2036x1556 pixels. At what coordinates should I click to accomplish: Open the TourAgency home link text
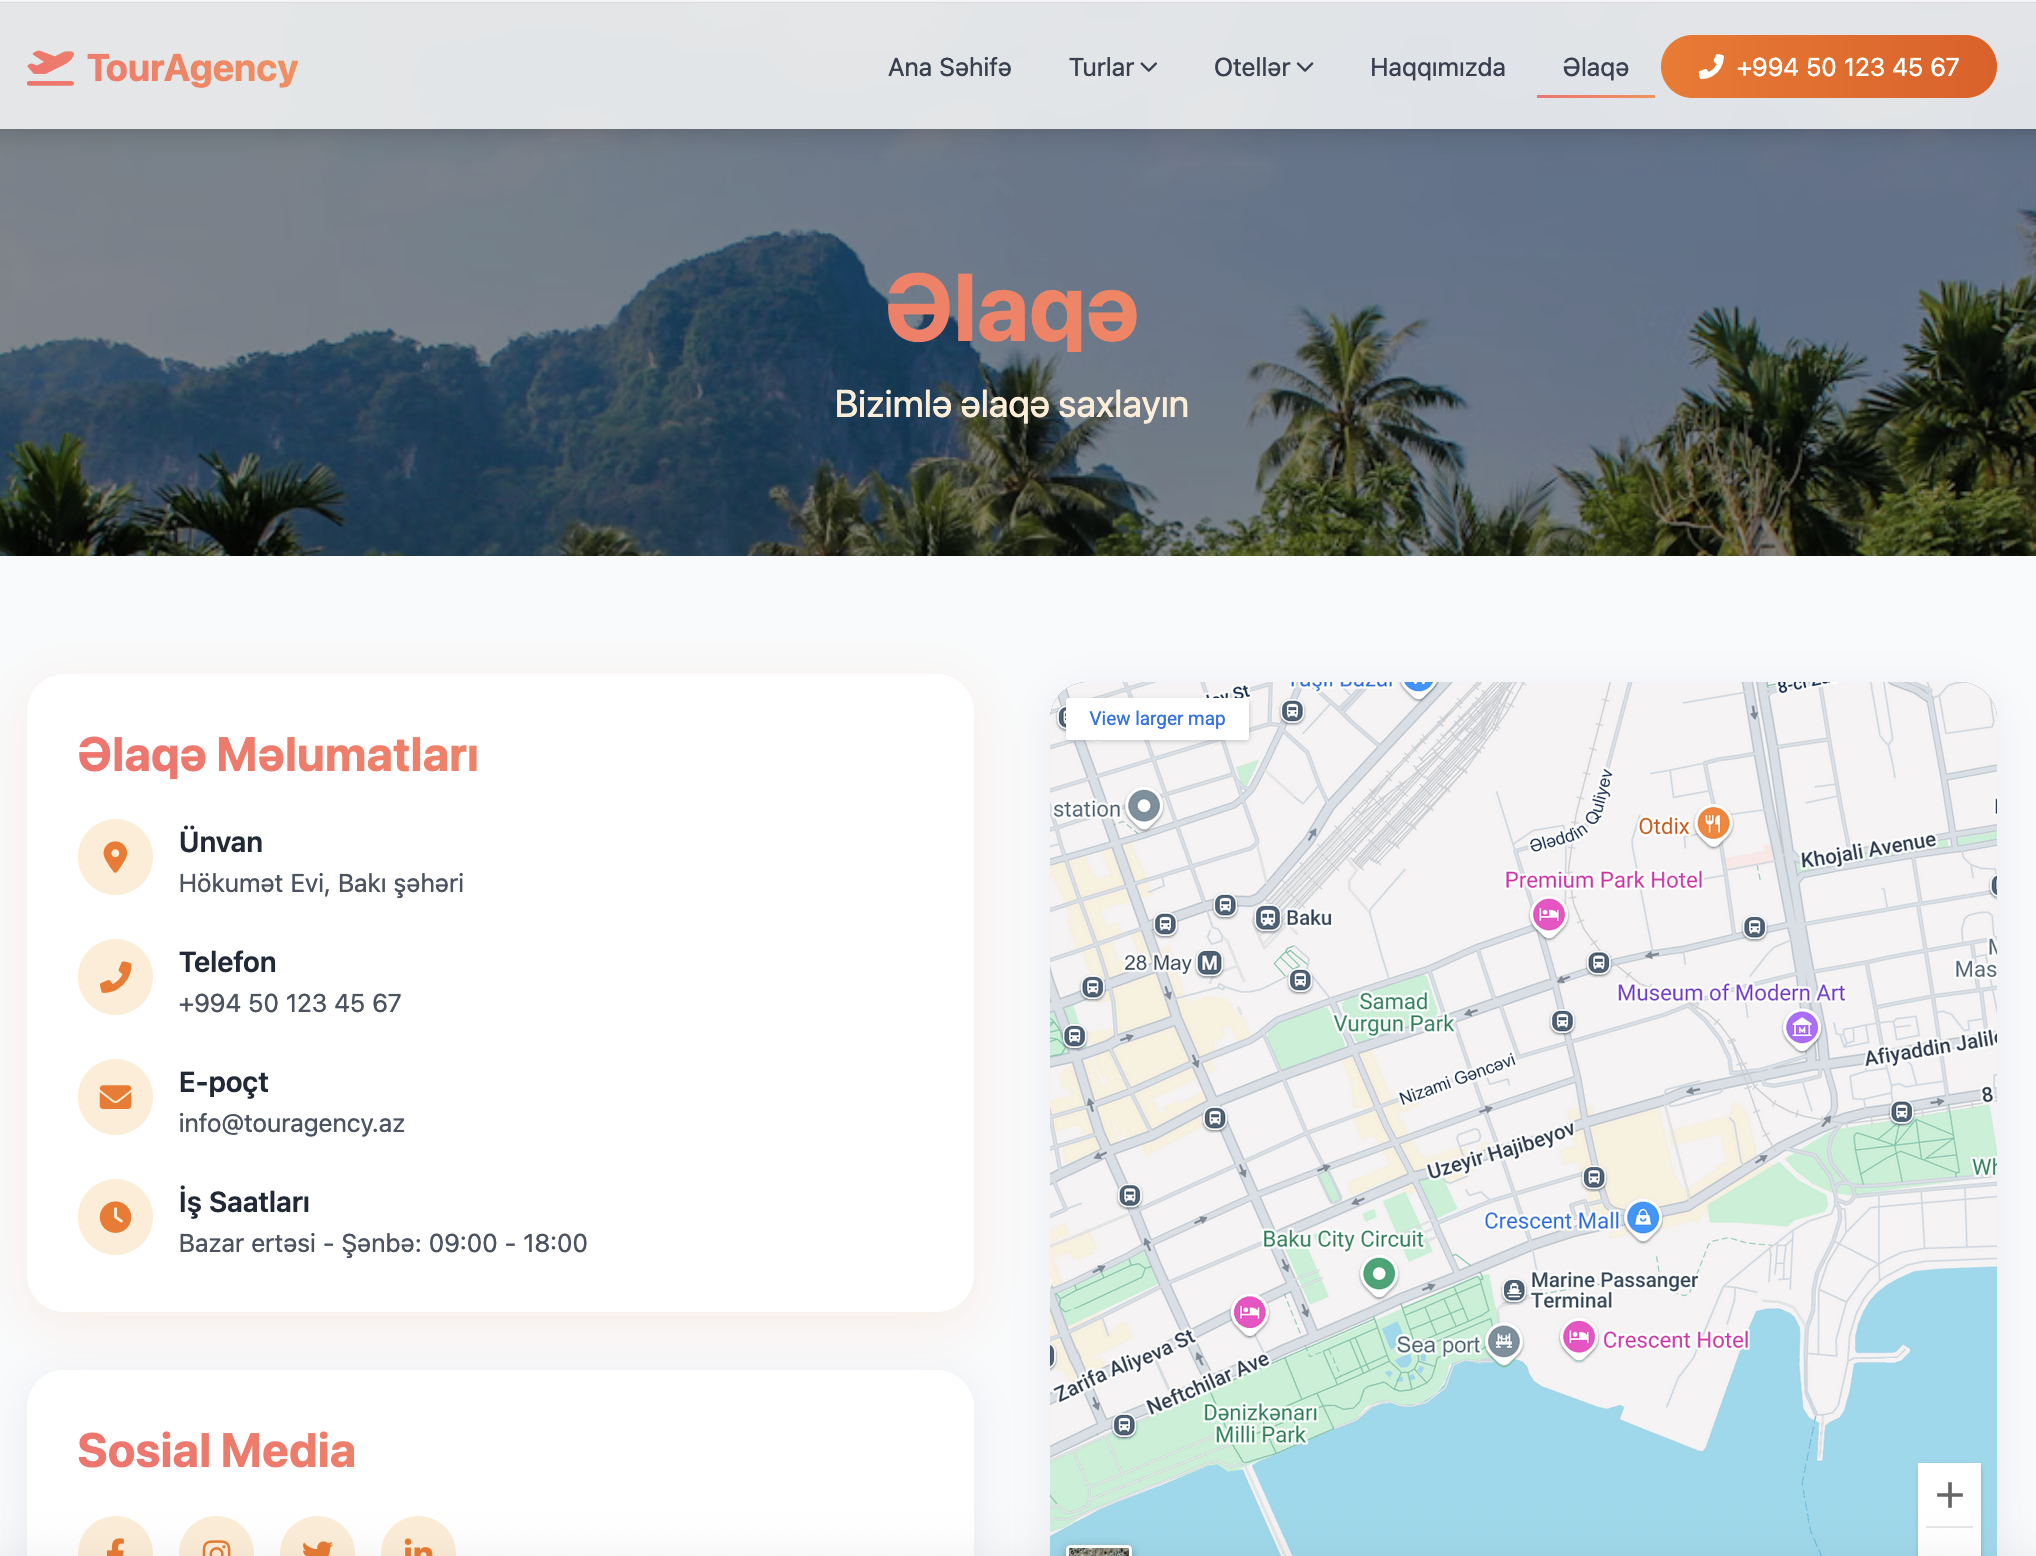[x=192, y=68]
